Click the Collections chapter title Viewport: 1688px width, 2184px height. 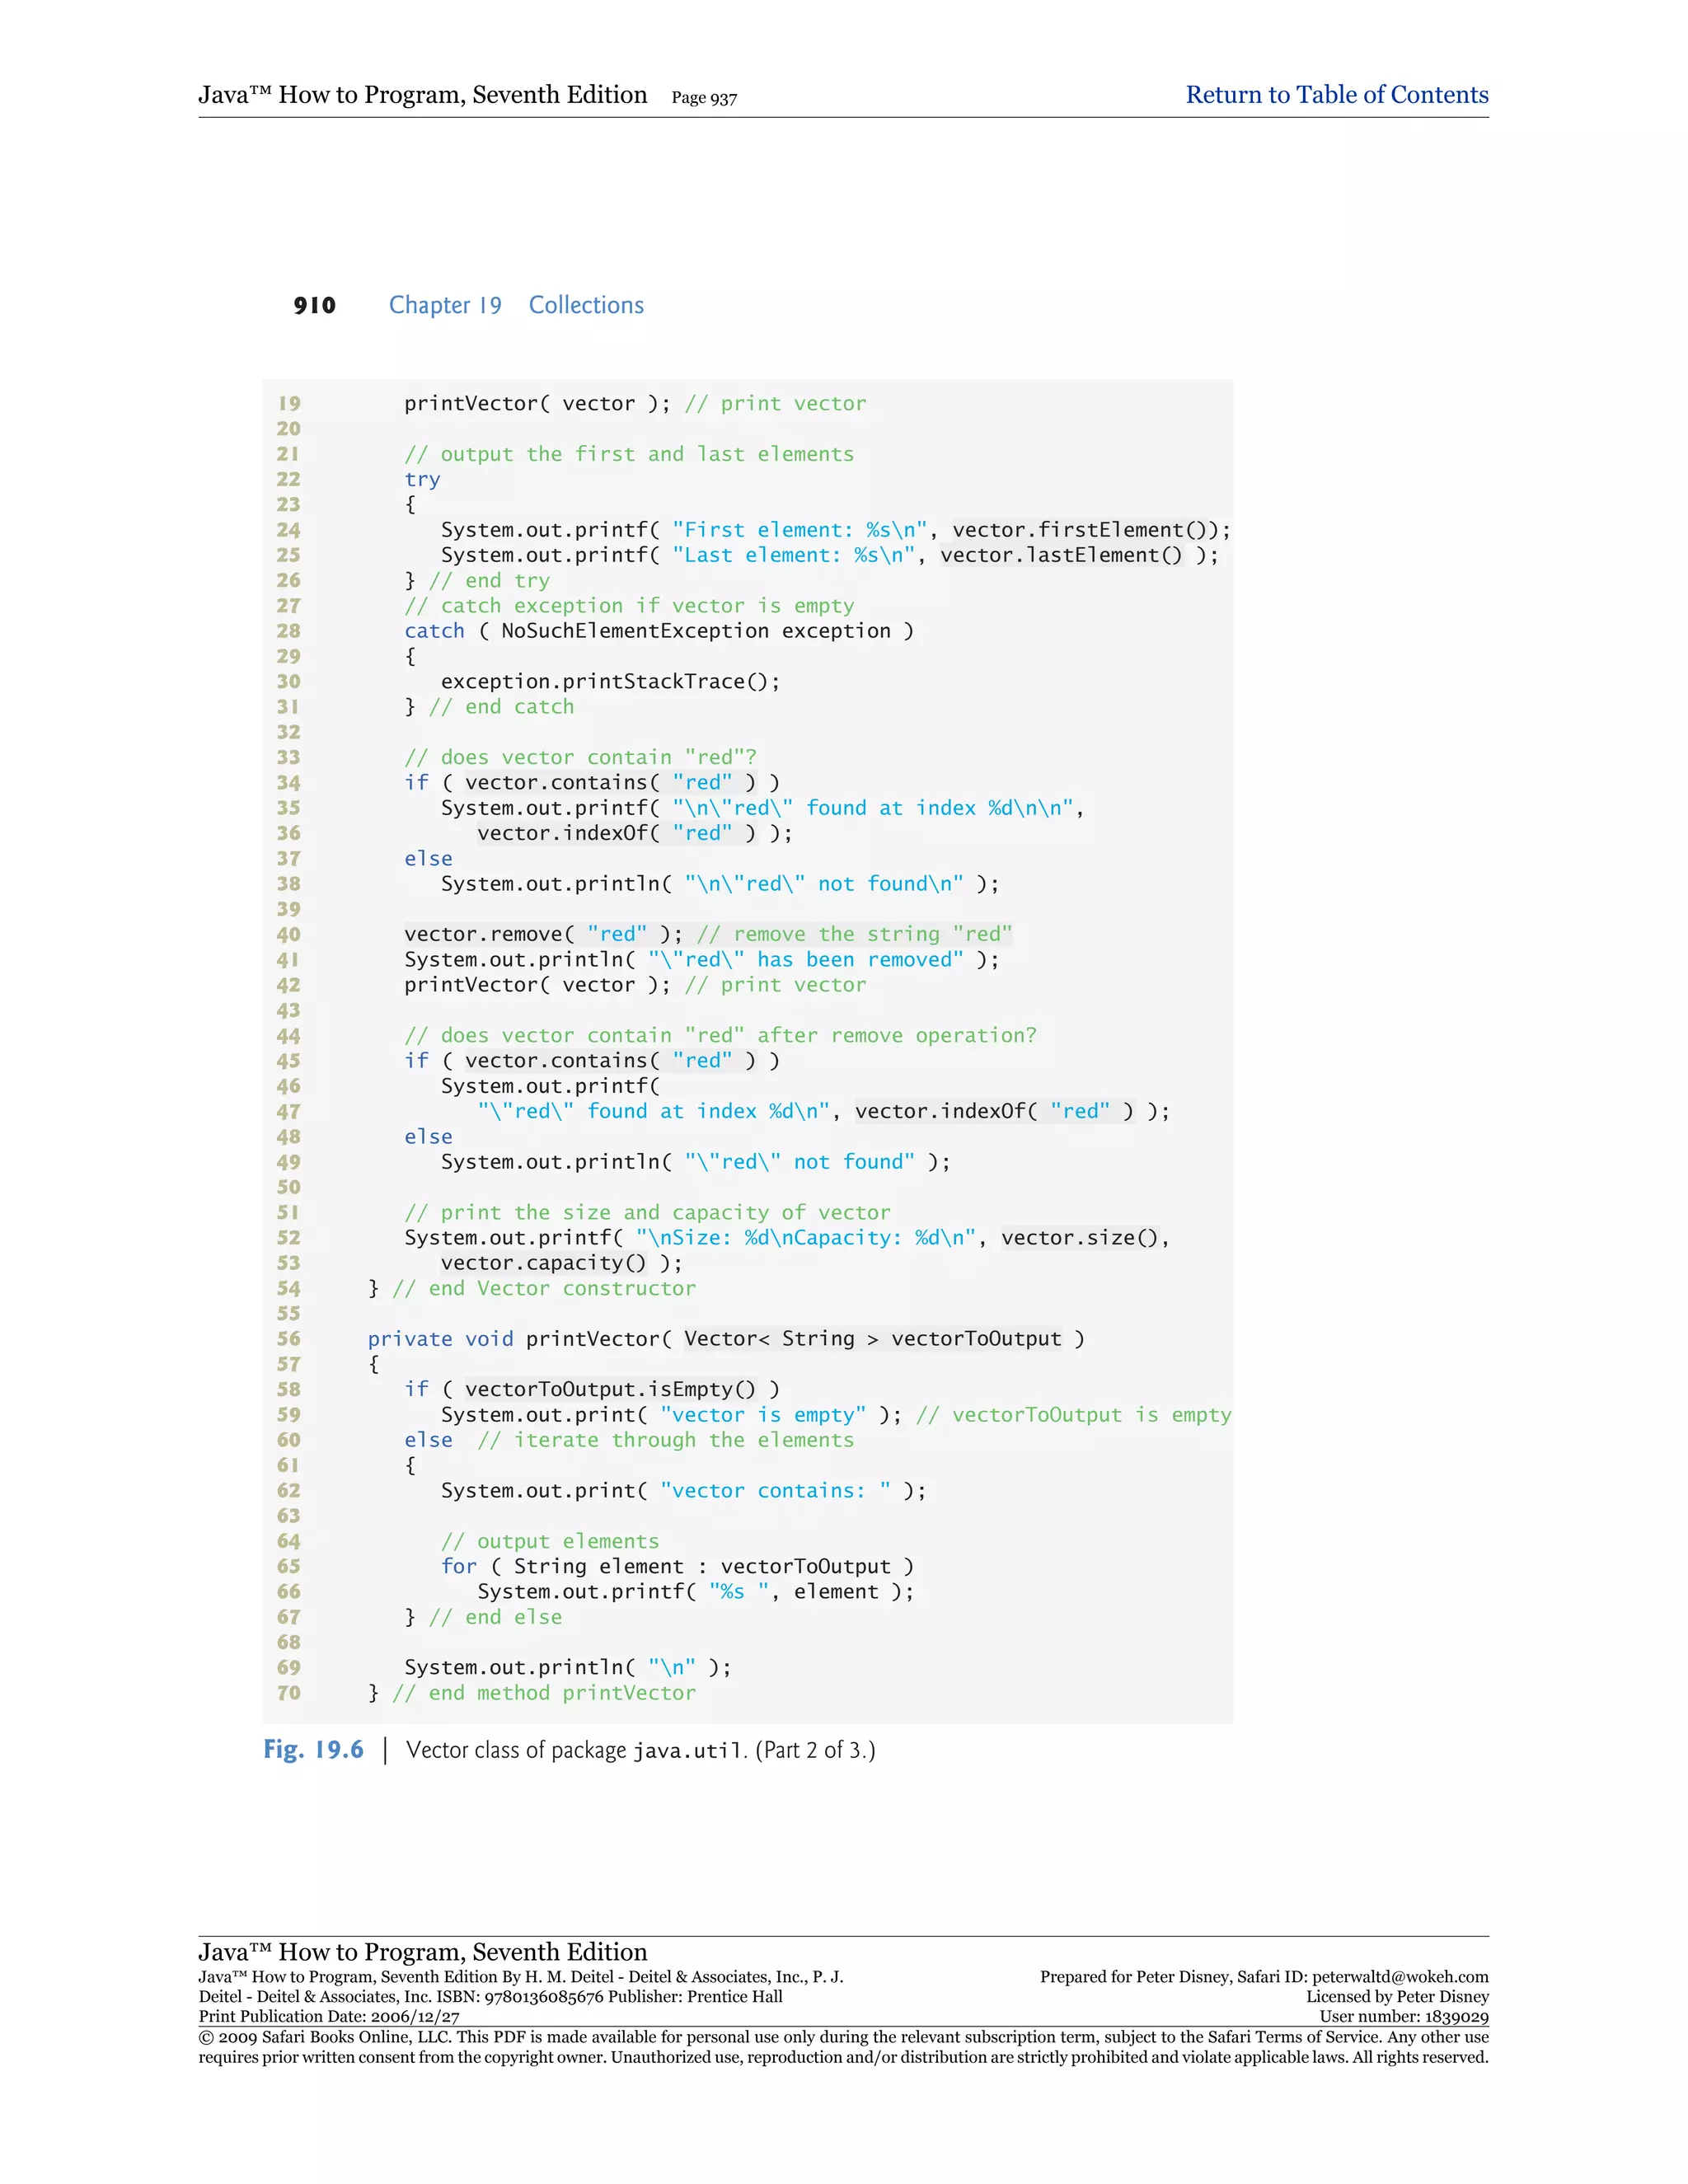[x=586, y=305]
